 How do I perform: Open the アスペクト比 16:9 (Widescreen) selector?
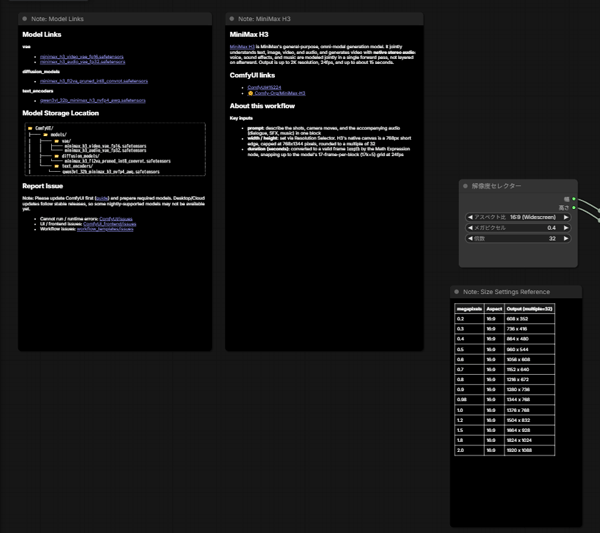[x=518, y=217]
